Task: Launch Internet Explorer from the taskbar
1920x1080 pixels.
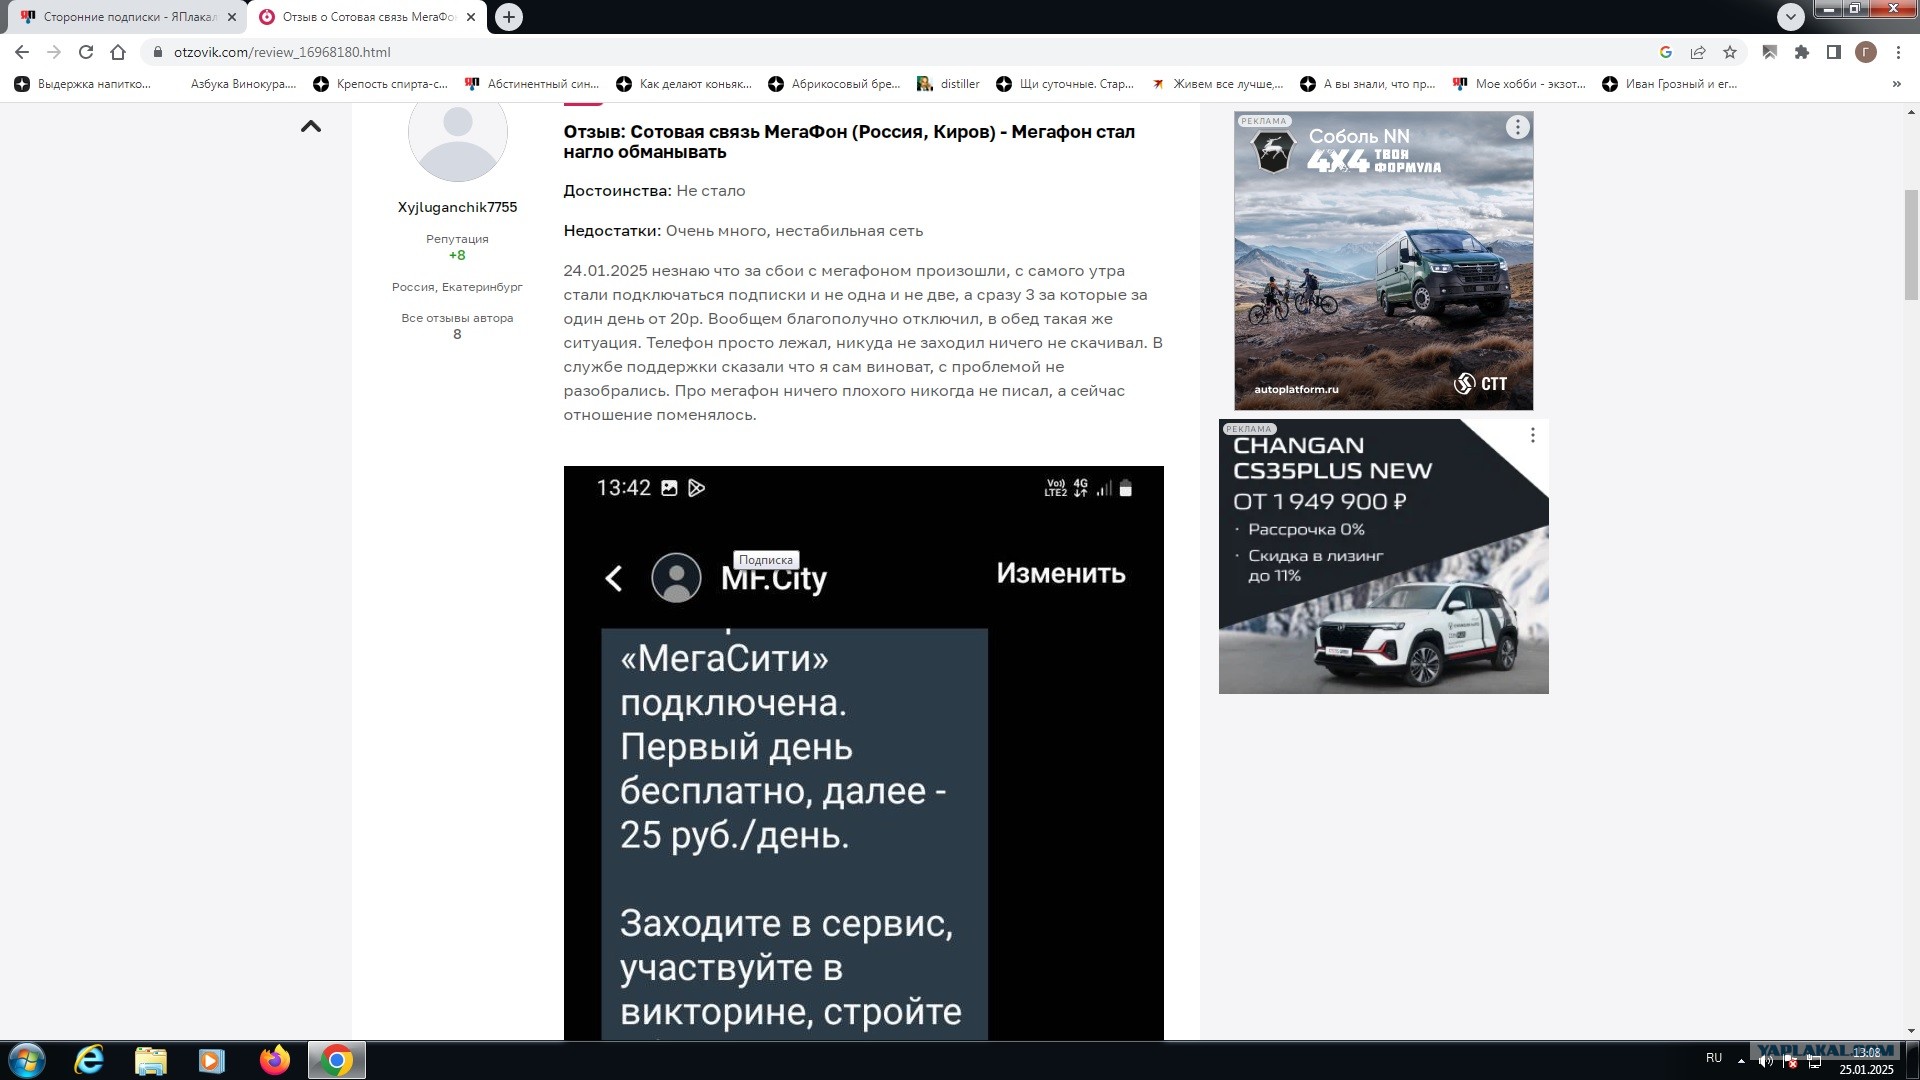Action: click(89, 1060)
